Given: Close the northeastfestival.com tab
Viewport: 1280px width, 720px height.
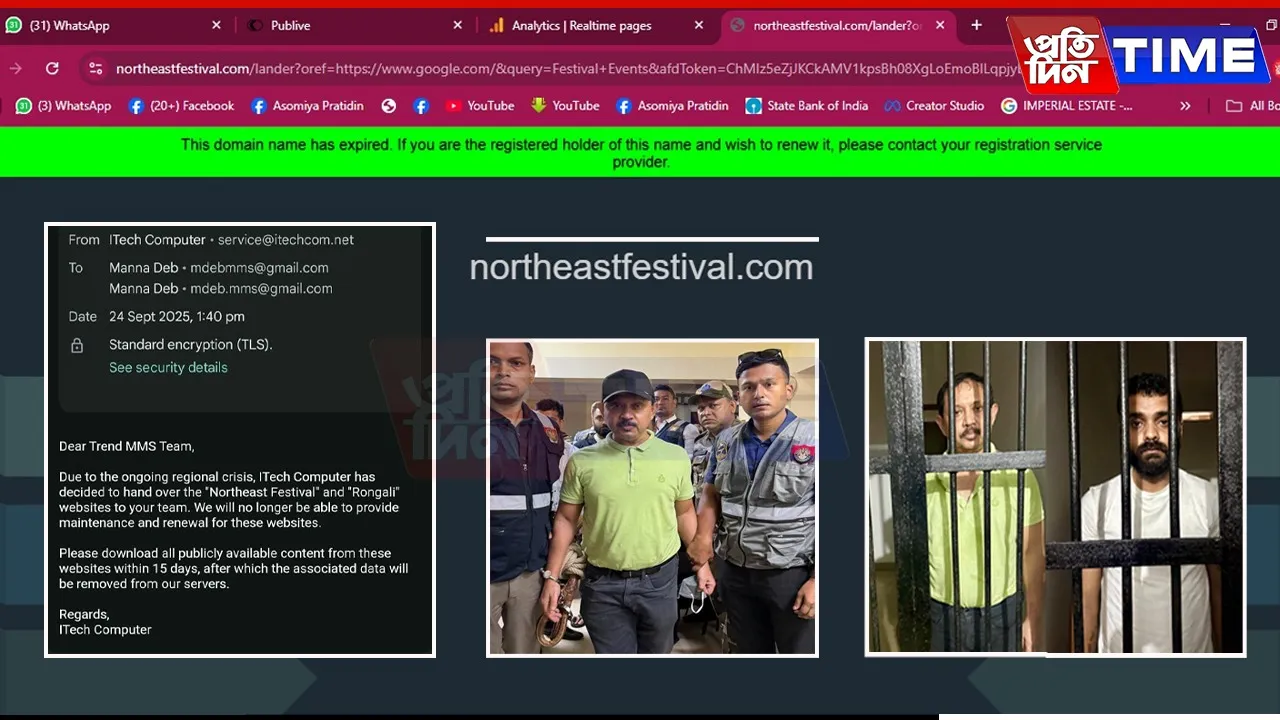Looking at the screenshot, I should pos(939,25).
